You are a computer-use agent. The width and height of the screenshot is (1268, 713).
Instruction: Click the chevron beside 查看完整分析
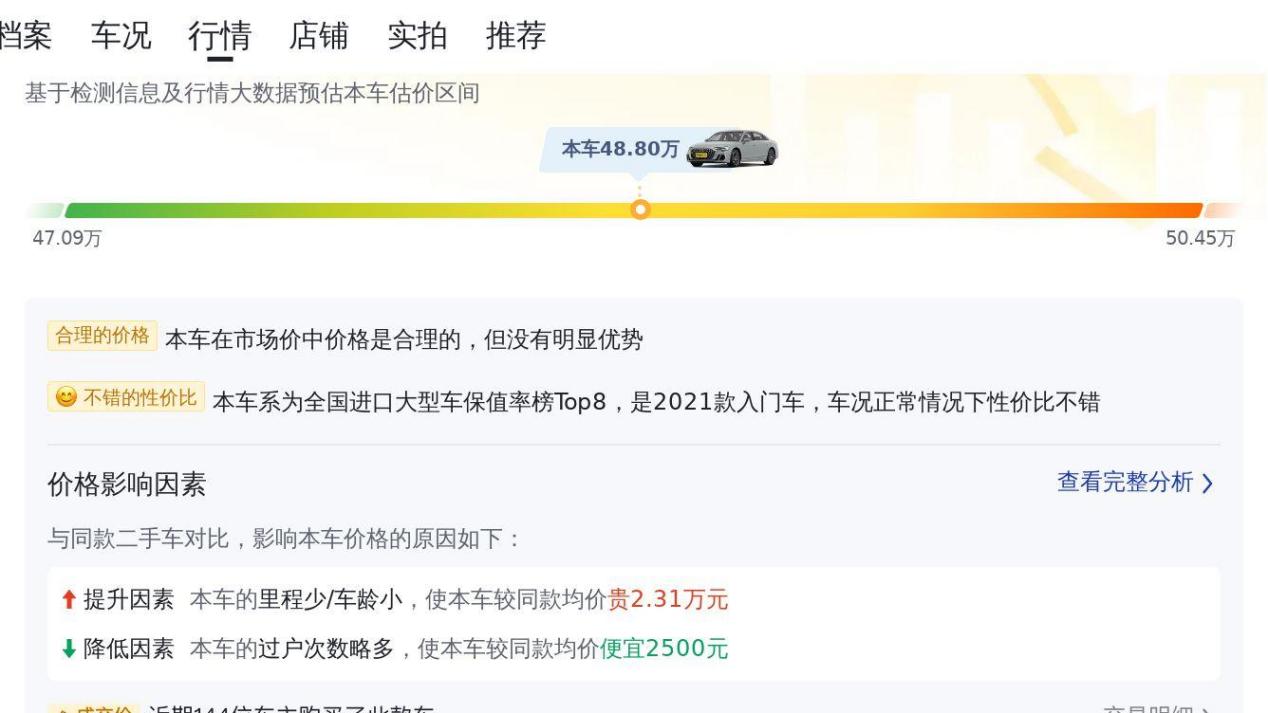pyautogui.click(x=1207, y=484)
